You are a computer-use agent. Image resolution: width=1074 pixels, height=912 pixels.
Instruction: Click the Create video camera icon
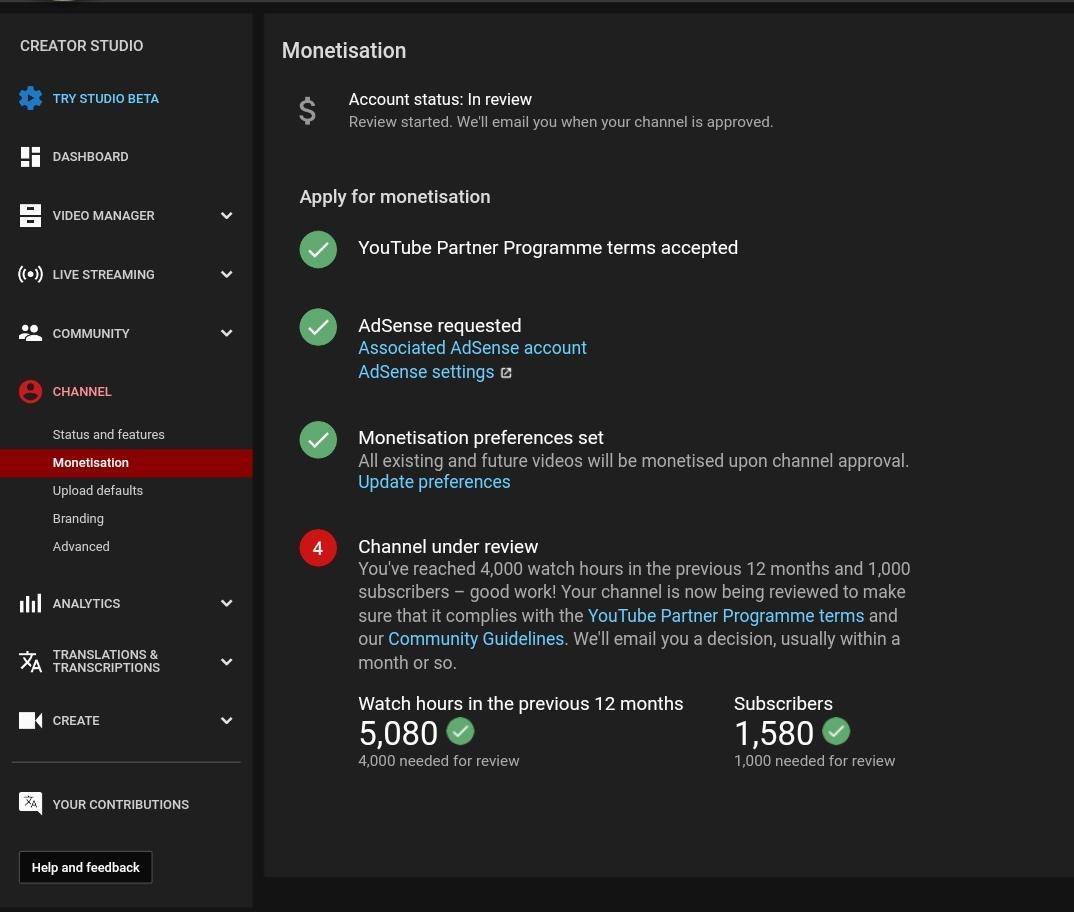click(x=30, y=720)
